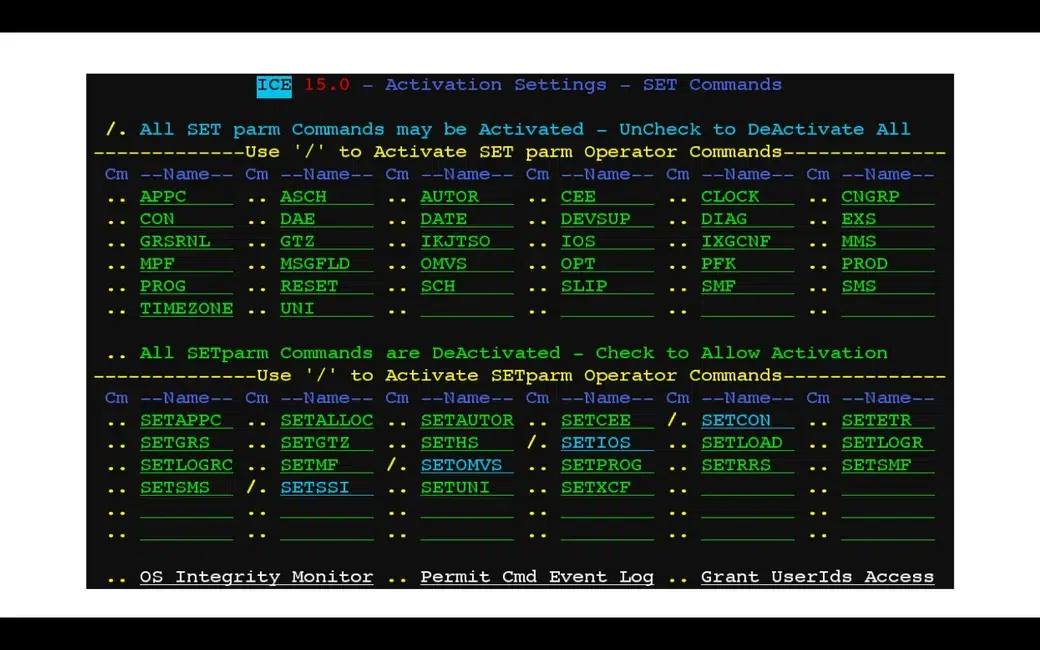Click the PROD command name
Viewport: 1040px width, 650px height.
864,265
